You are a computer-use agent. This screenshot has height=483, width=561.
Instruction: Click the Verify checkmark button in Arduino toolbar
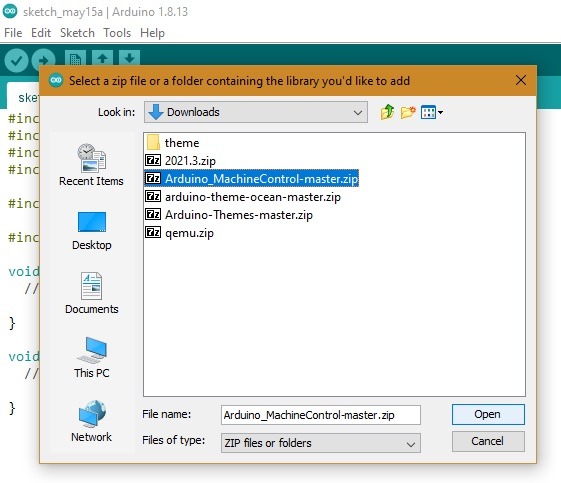(x=16, y=60)
